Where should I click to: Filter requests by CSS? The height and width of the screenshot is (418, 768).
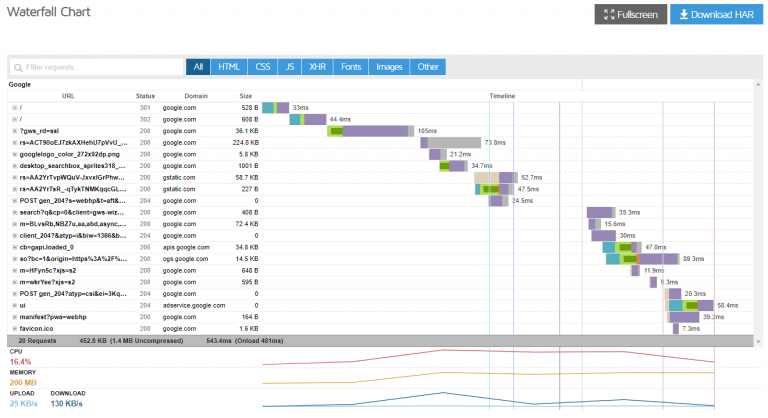[262, 67]
